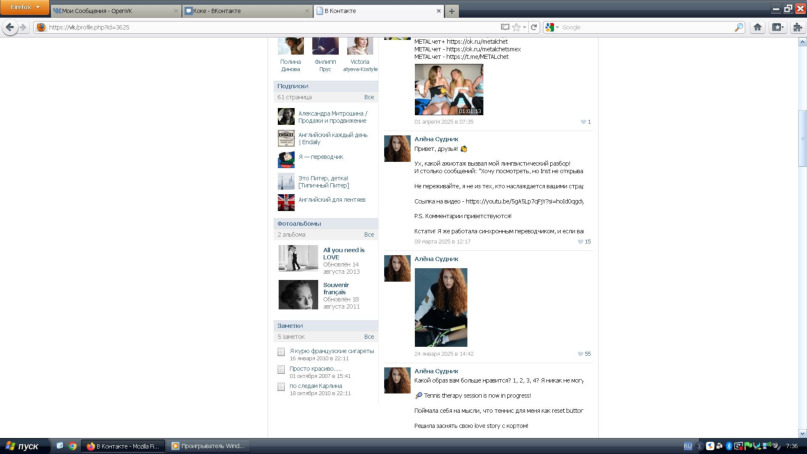Open Алёна Судник's name on the photo post
Screen dimensions: 807x454
(x=436, y=259)
